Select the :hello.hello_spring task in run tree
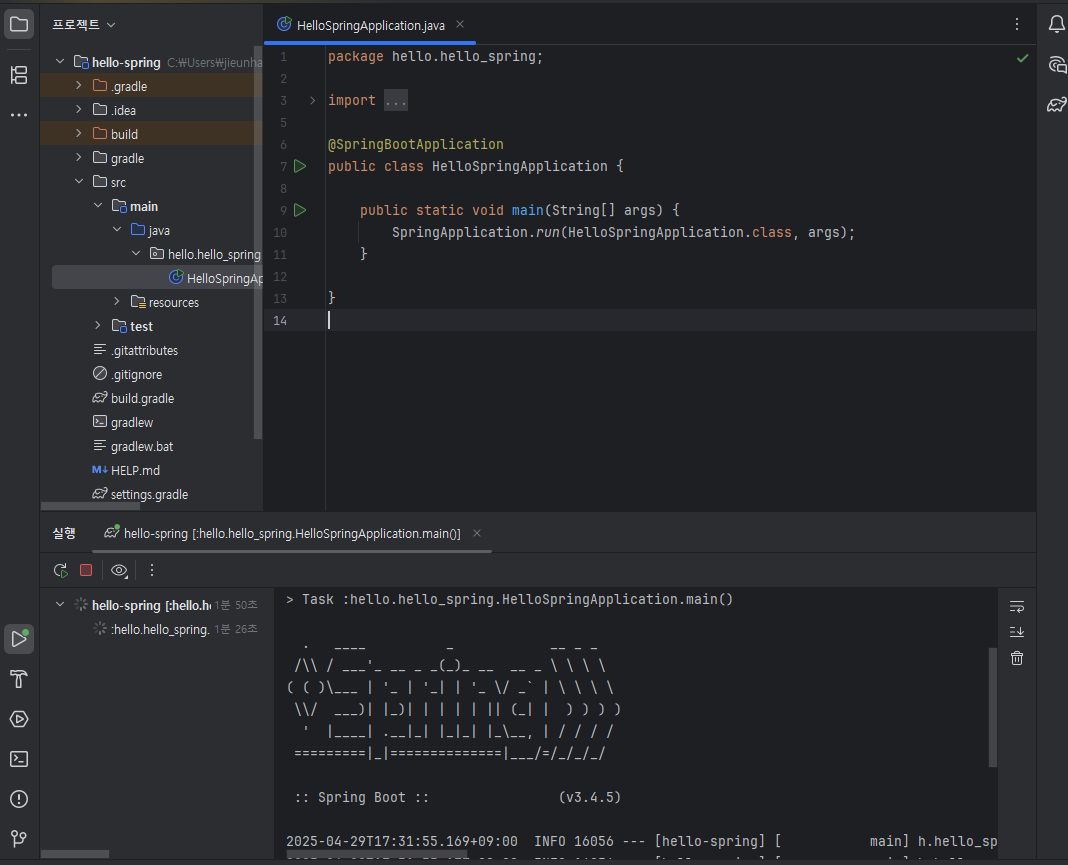Screen dimensions: 1068x865 tap(160, 629)
